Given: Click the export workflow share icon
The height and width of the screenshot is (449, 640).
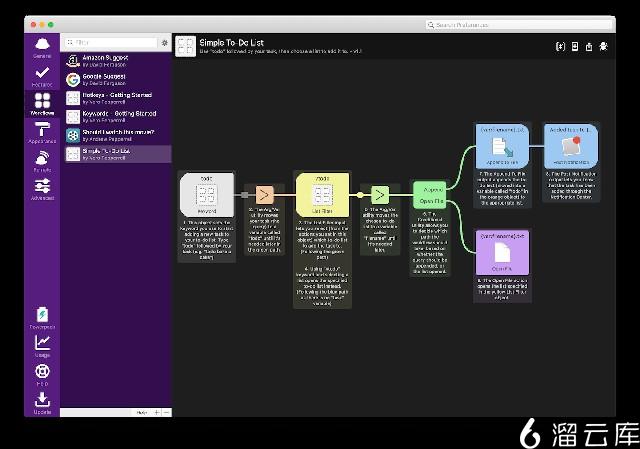Looking at the screenshot, I should [589, 46].
